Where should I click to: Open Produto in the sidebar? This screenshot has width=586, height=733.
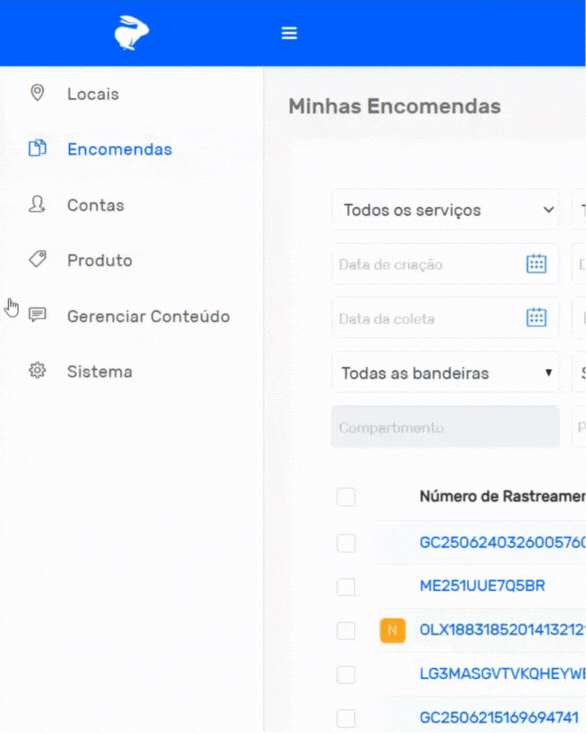[100, 260]
